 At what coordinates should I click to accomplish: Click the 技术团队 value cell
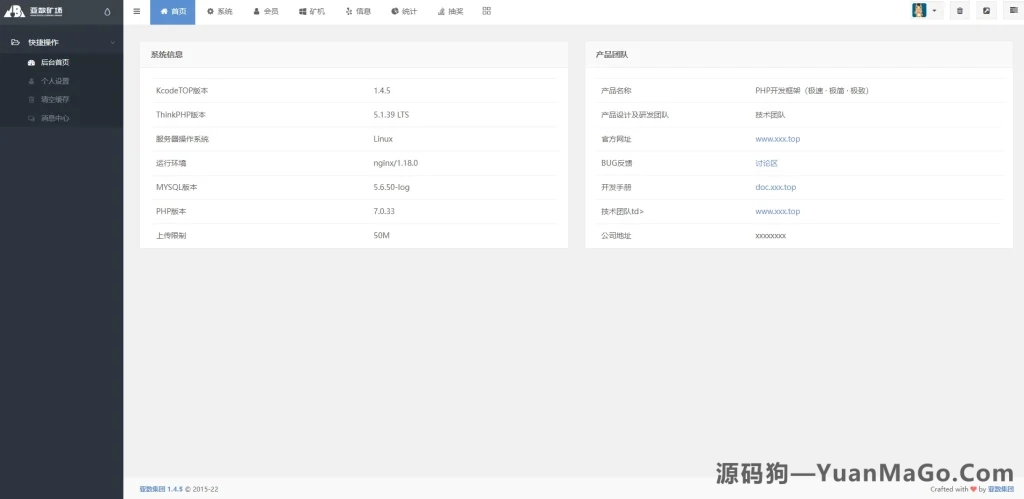click(x=770, y=115)
